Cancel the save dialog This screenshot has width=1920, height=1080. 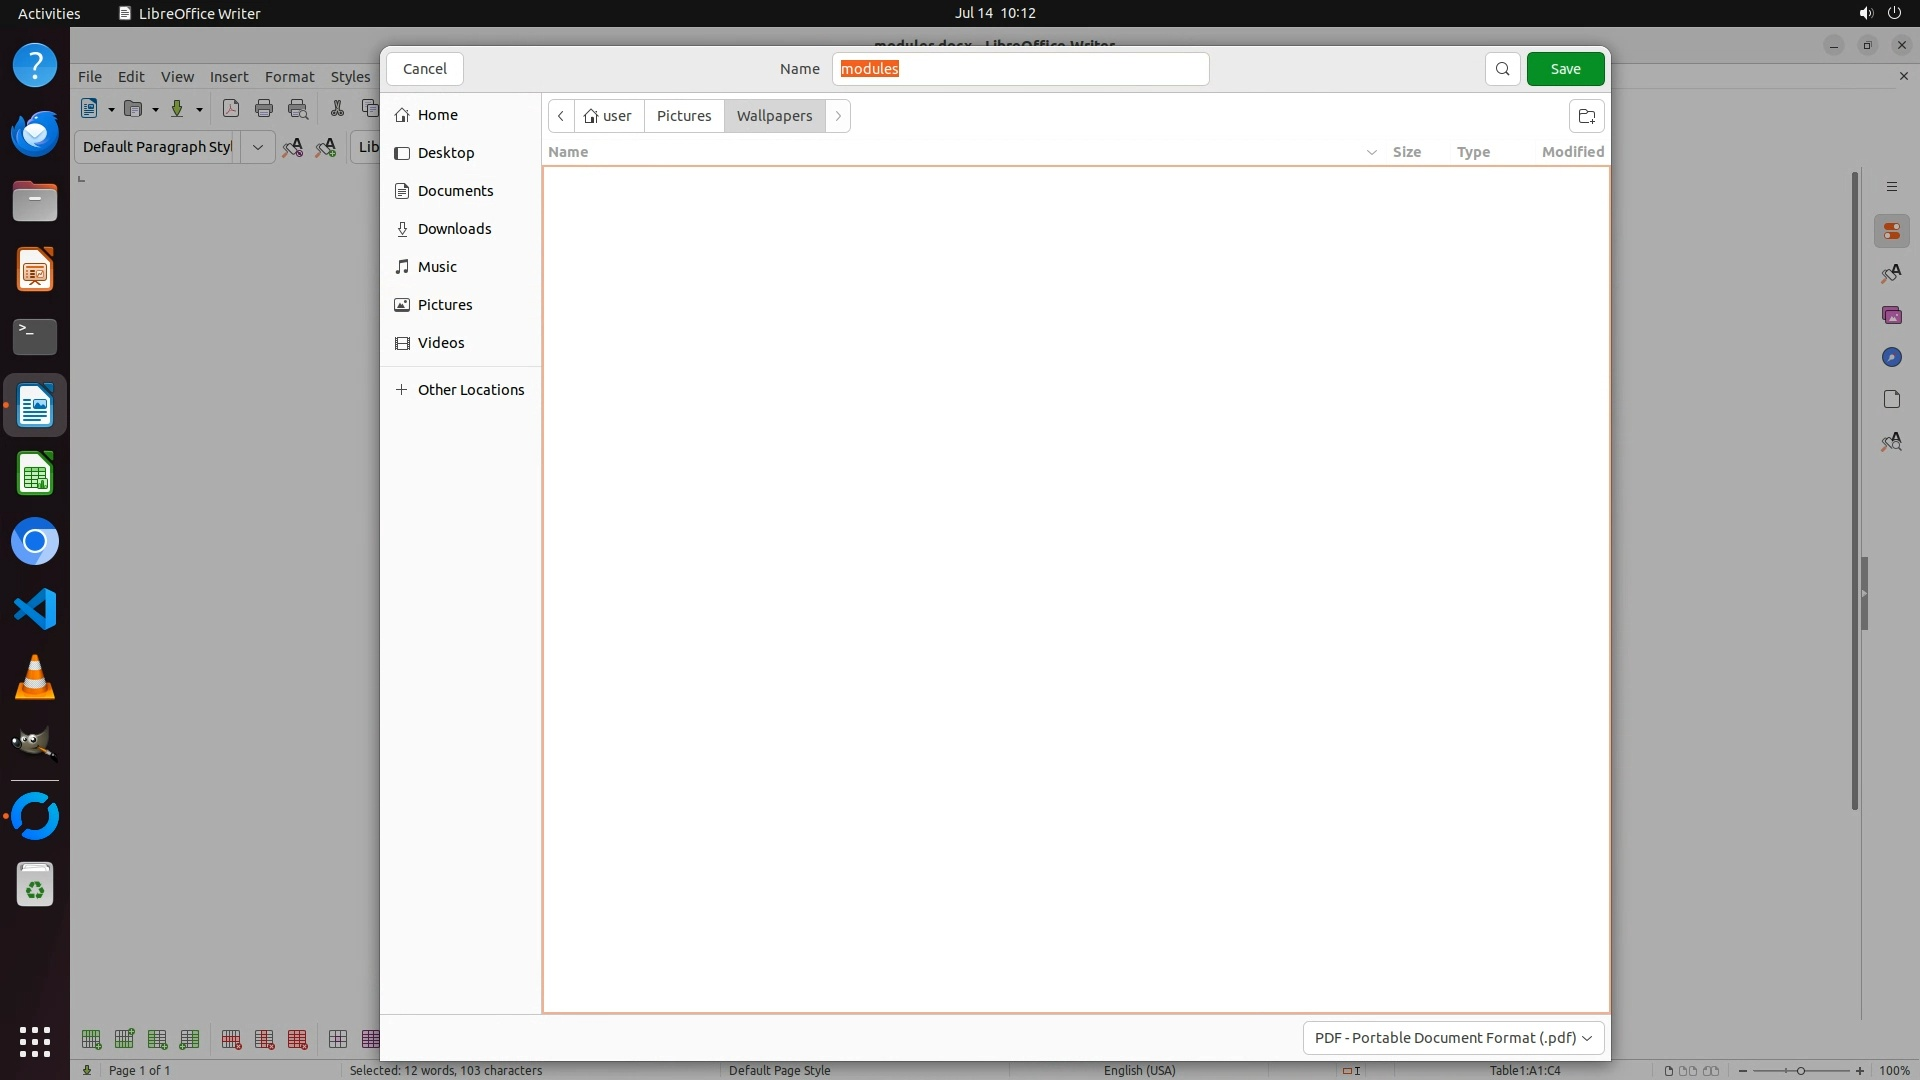point(424,69)
